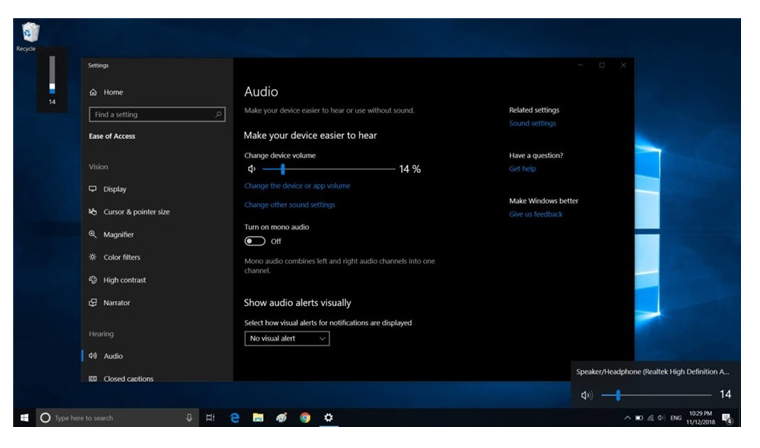
Task: Open the Display settings page
Action: coord(108,189)
